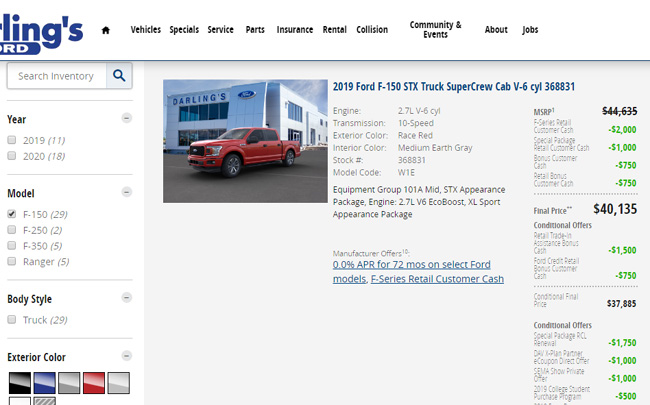Click Retail Trade-In Assistance -$1,500 amount
This screenshot has width=650, height=405.
[623, 250]
